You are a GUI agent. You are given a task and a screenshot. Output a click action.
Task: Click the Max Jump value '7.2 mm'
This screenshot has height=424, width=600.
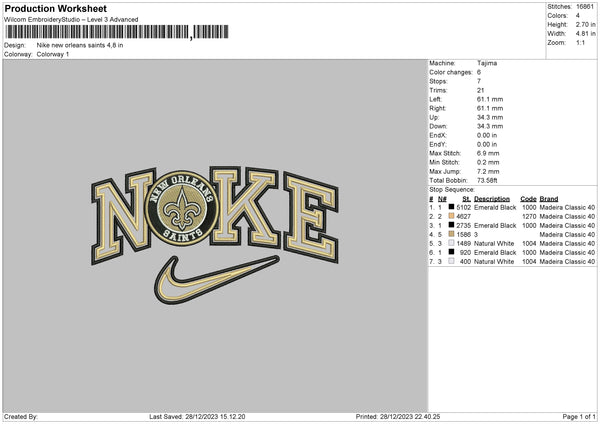tap(488, 171)
